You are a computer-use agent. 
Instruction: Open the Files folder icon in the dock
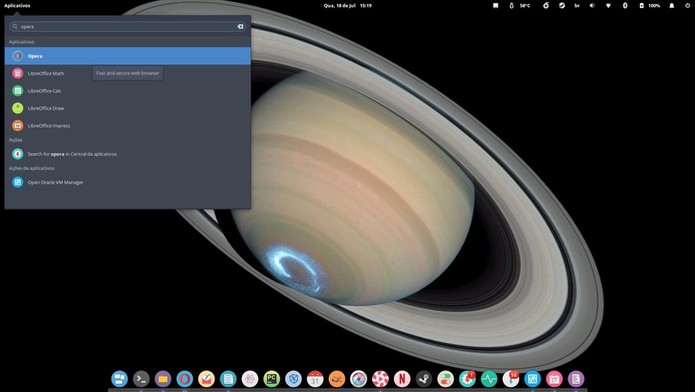tap(163, 379)
